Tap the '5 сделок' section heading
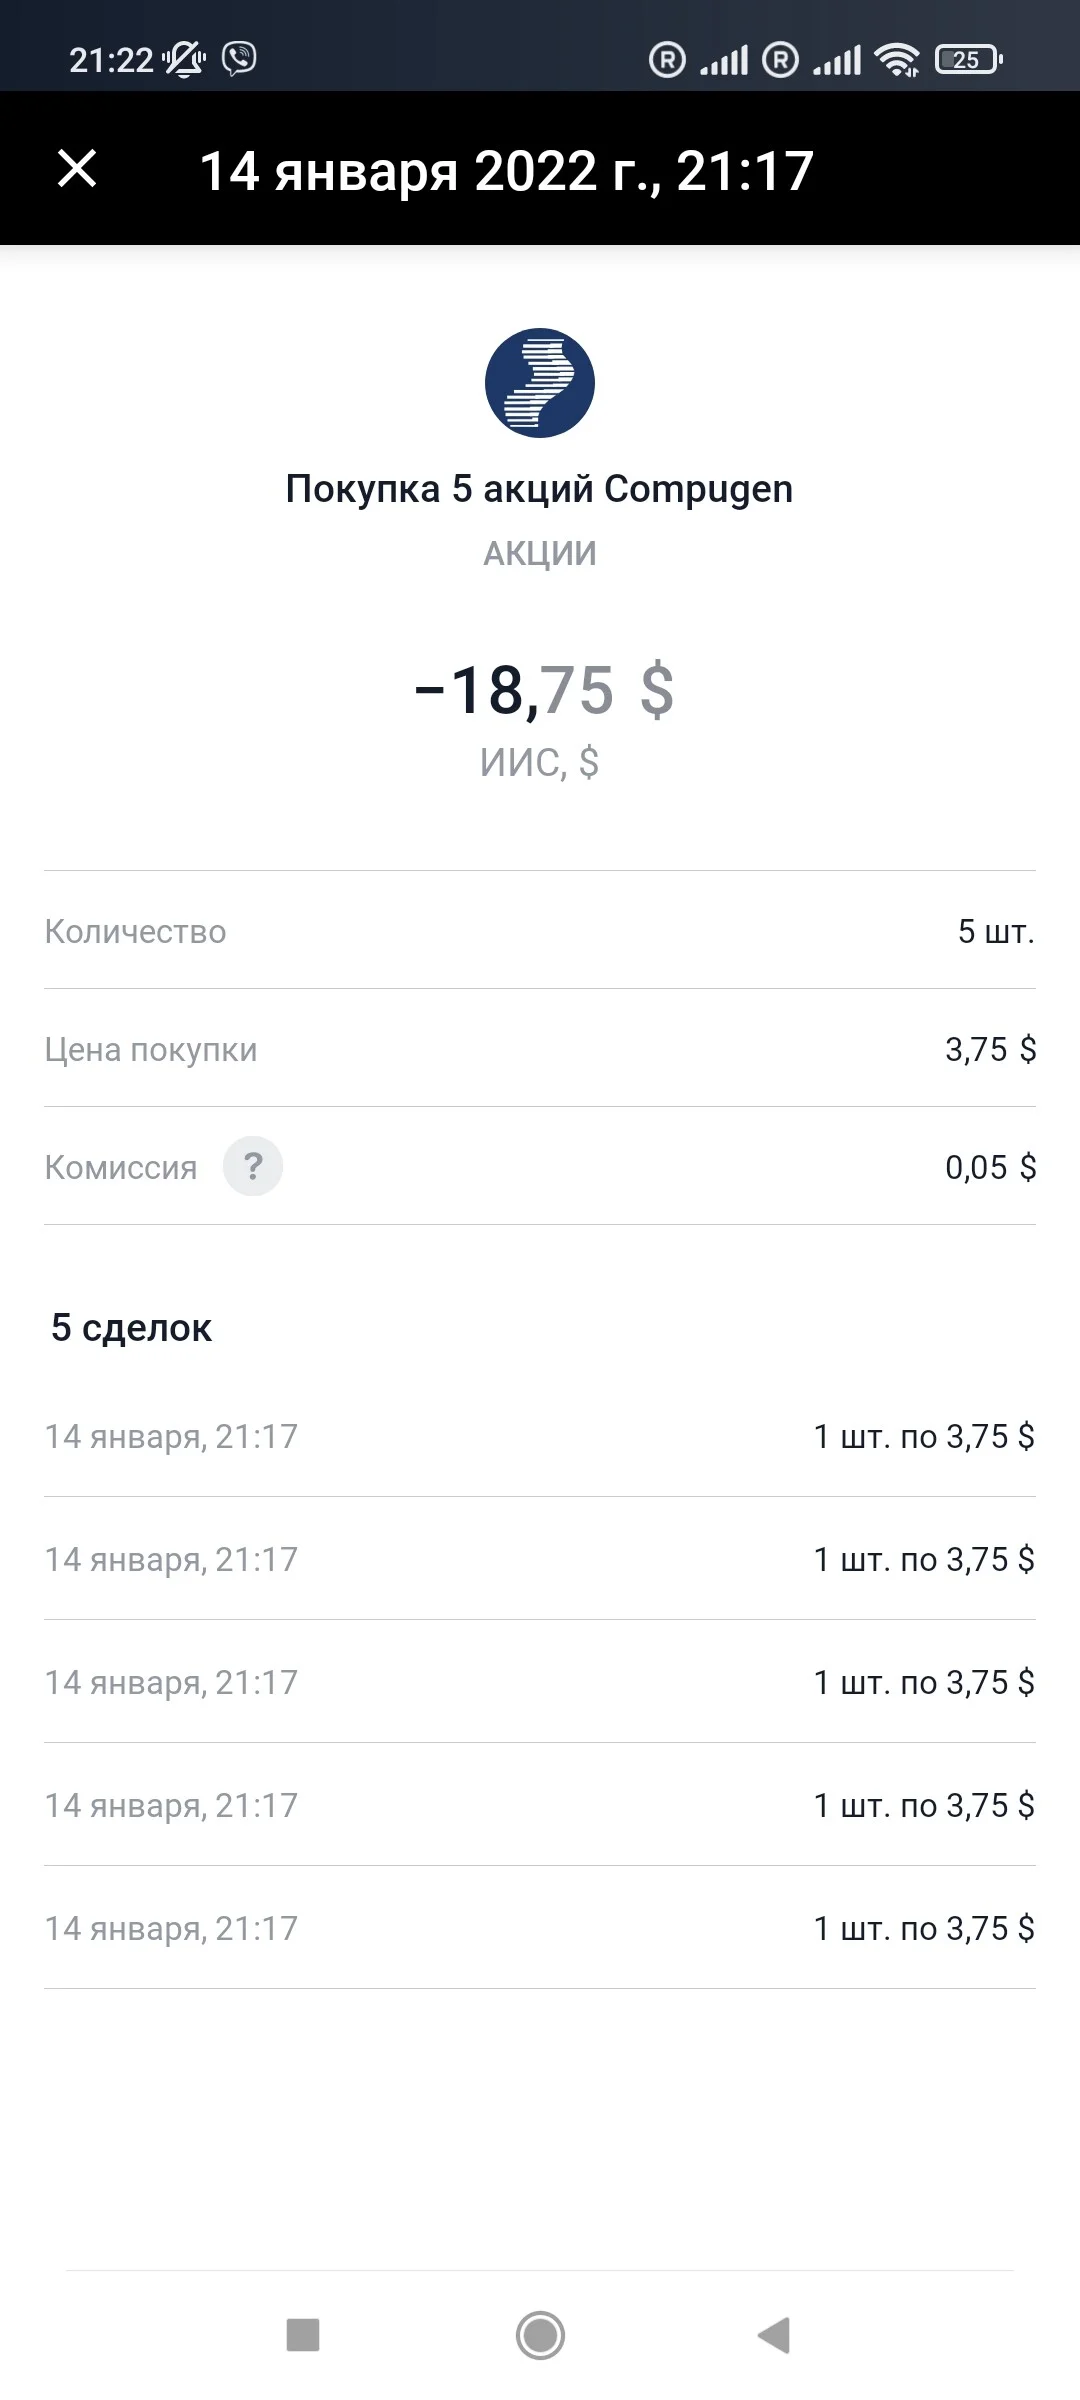This screenshot has height=2400, width=1080. (x=131, y=1328)
